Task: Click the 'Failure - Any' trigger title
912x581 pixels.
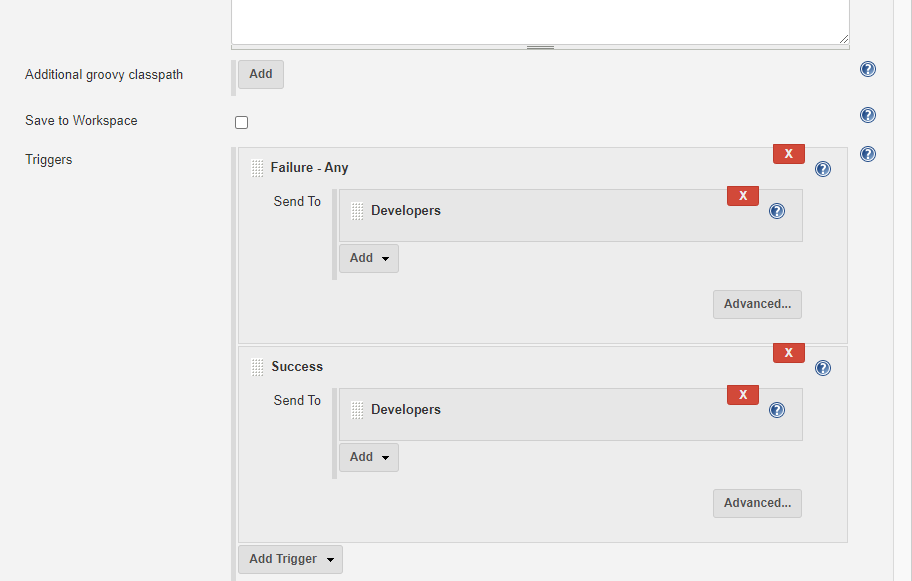Action: [309, 168]
